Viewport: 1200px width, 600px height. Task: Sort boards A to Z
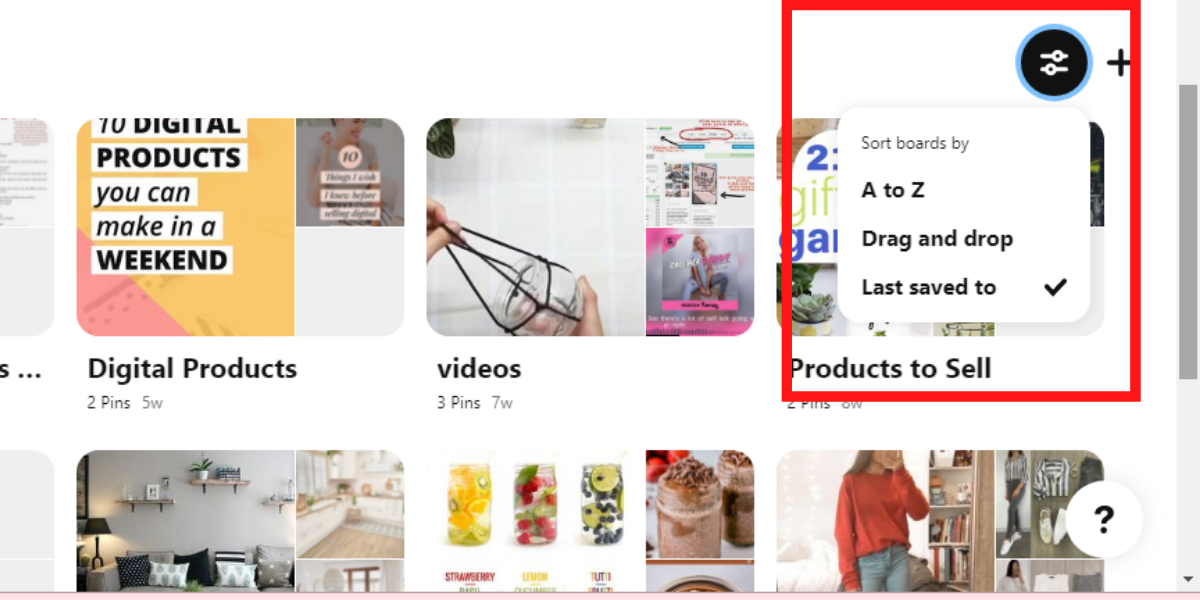click(x=893, y=189)
